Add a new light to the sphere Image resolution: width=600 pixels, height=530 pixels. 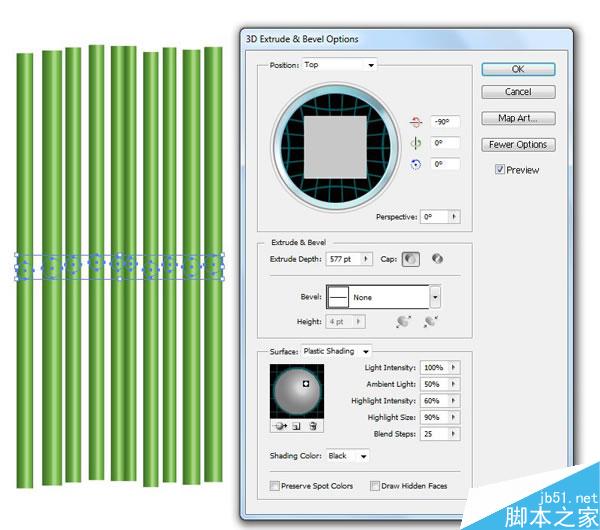(x=297, y=426)
